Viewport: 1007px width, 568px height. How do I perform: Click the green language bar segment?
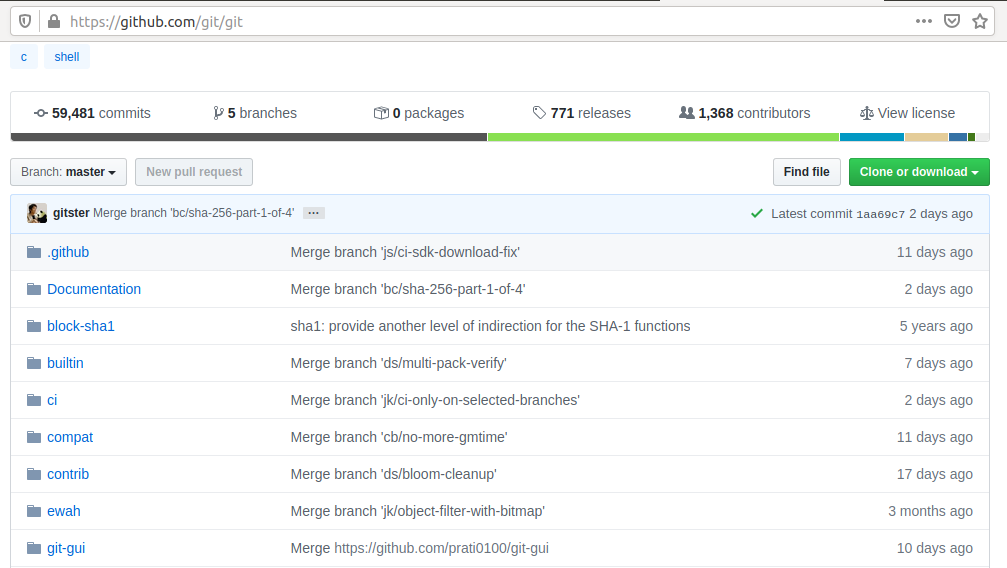click(x=663, y=137)
